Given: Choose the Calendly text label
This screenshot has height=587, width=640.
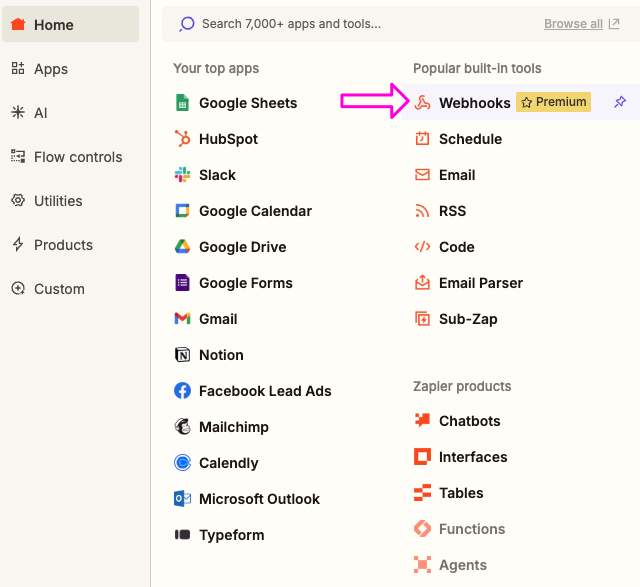Looking at the screenshot, I should [x=229, y=463].
